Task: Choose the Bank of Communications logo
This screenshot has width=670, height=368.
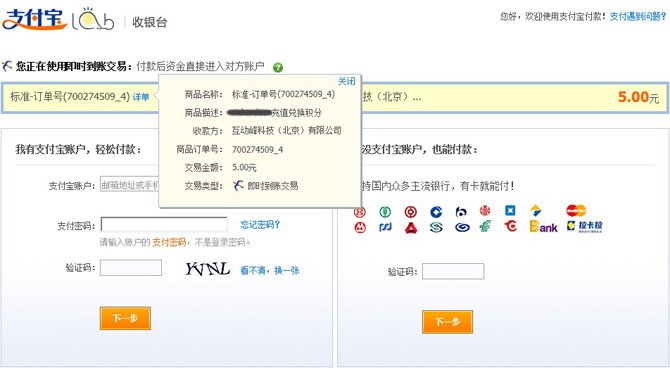Action: [461, 212]
